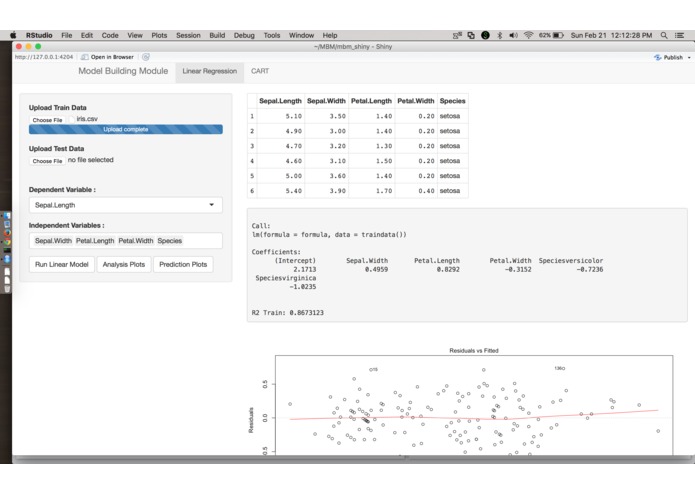Click the iris.csv file name

click(x=87, y=119)
